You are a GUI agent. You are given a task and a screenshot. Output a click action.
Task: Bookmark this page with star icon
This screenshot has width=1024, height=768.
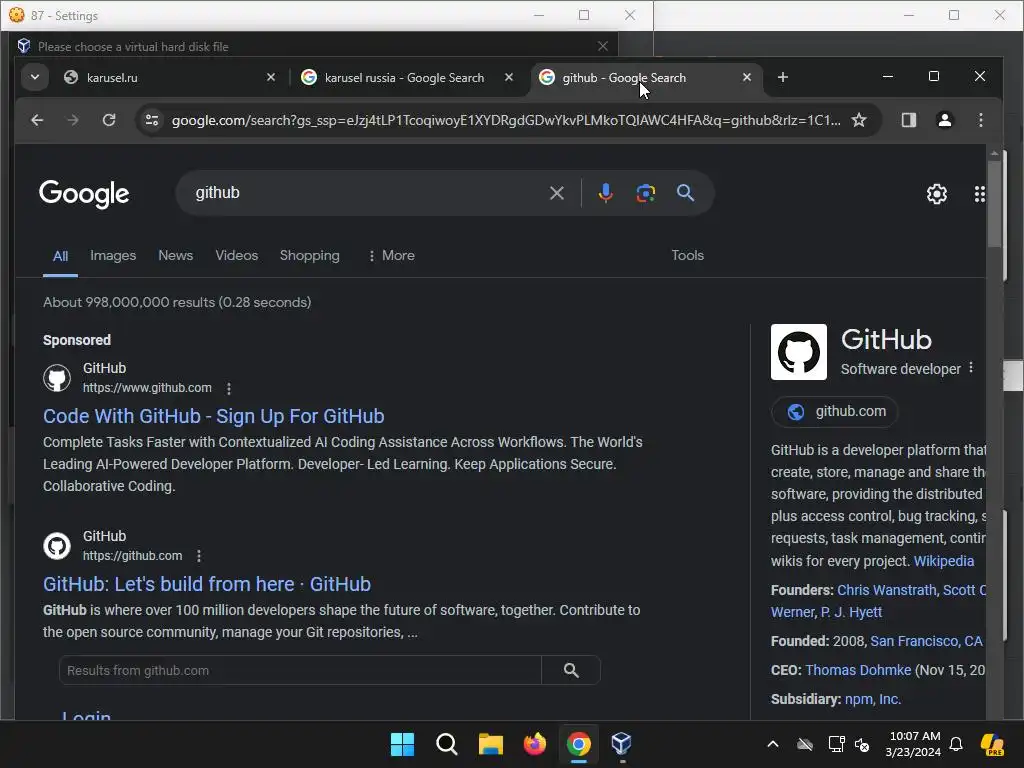(859, 120)
